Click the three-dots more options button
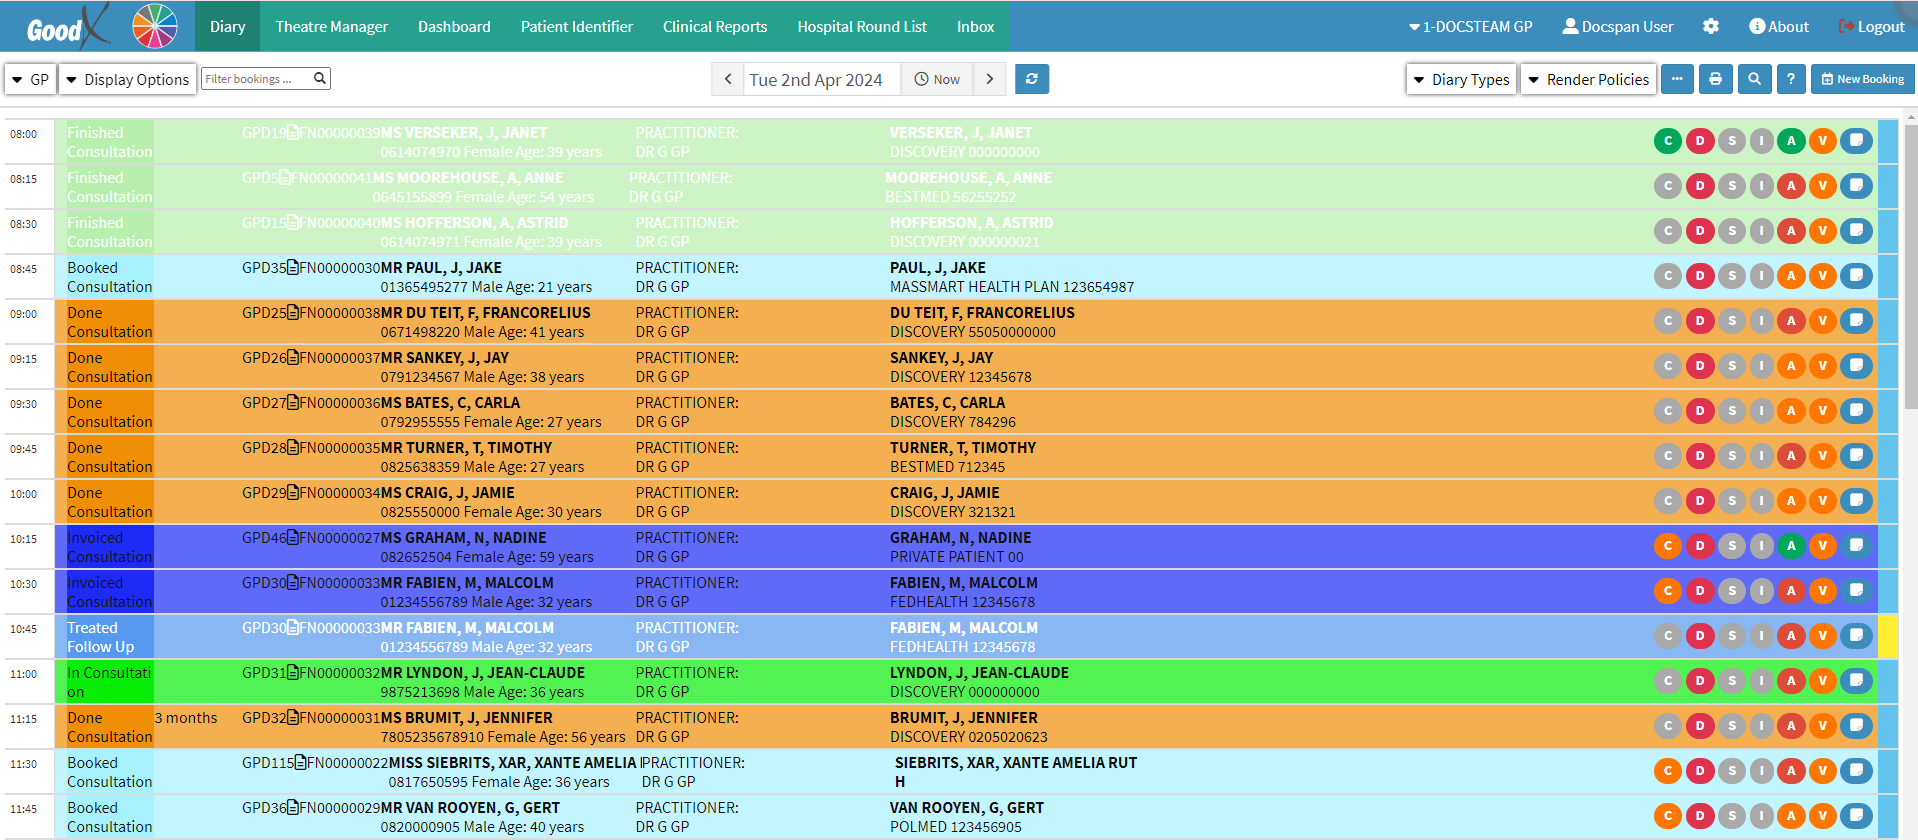Viewport: 1918px width, 840px height. click(x=1677, y=79)
